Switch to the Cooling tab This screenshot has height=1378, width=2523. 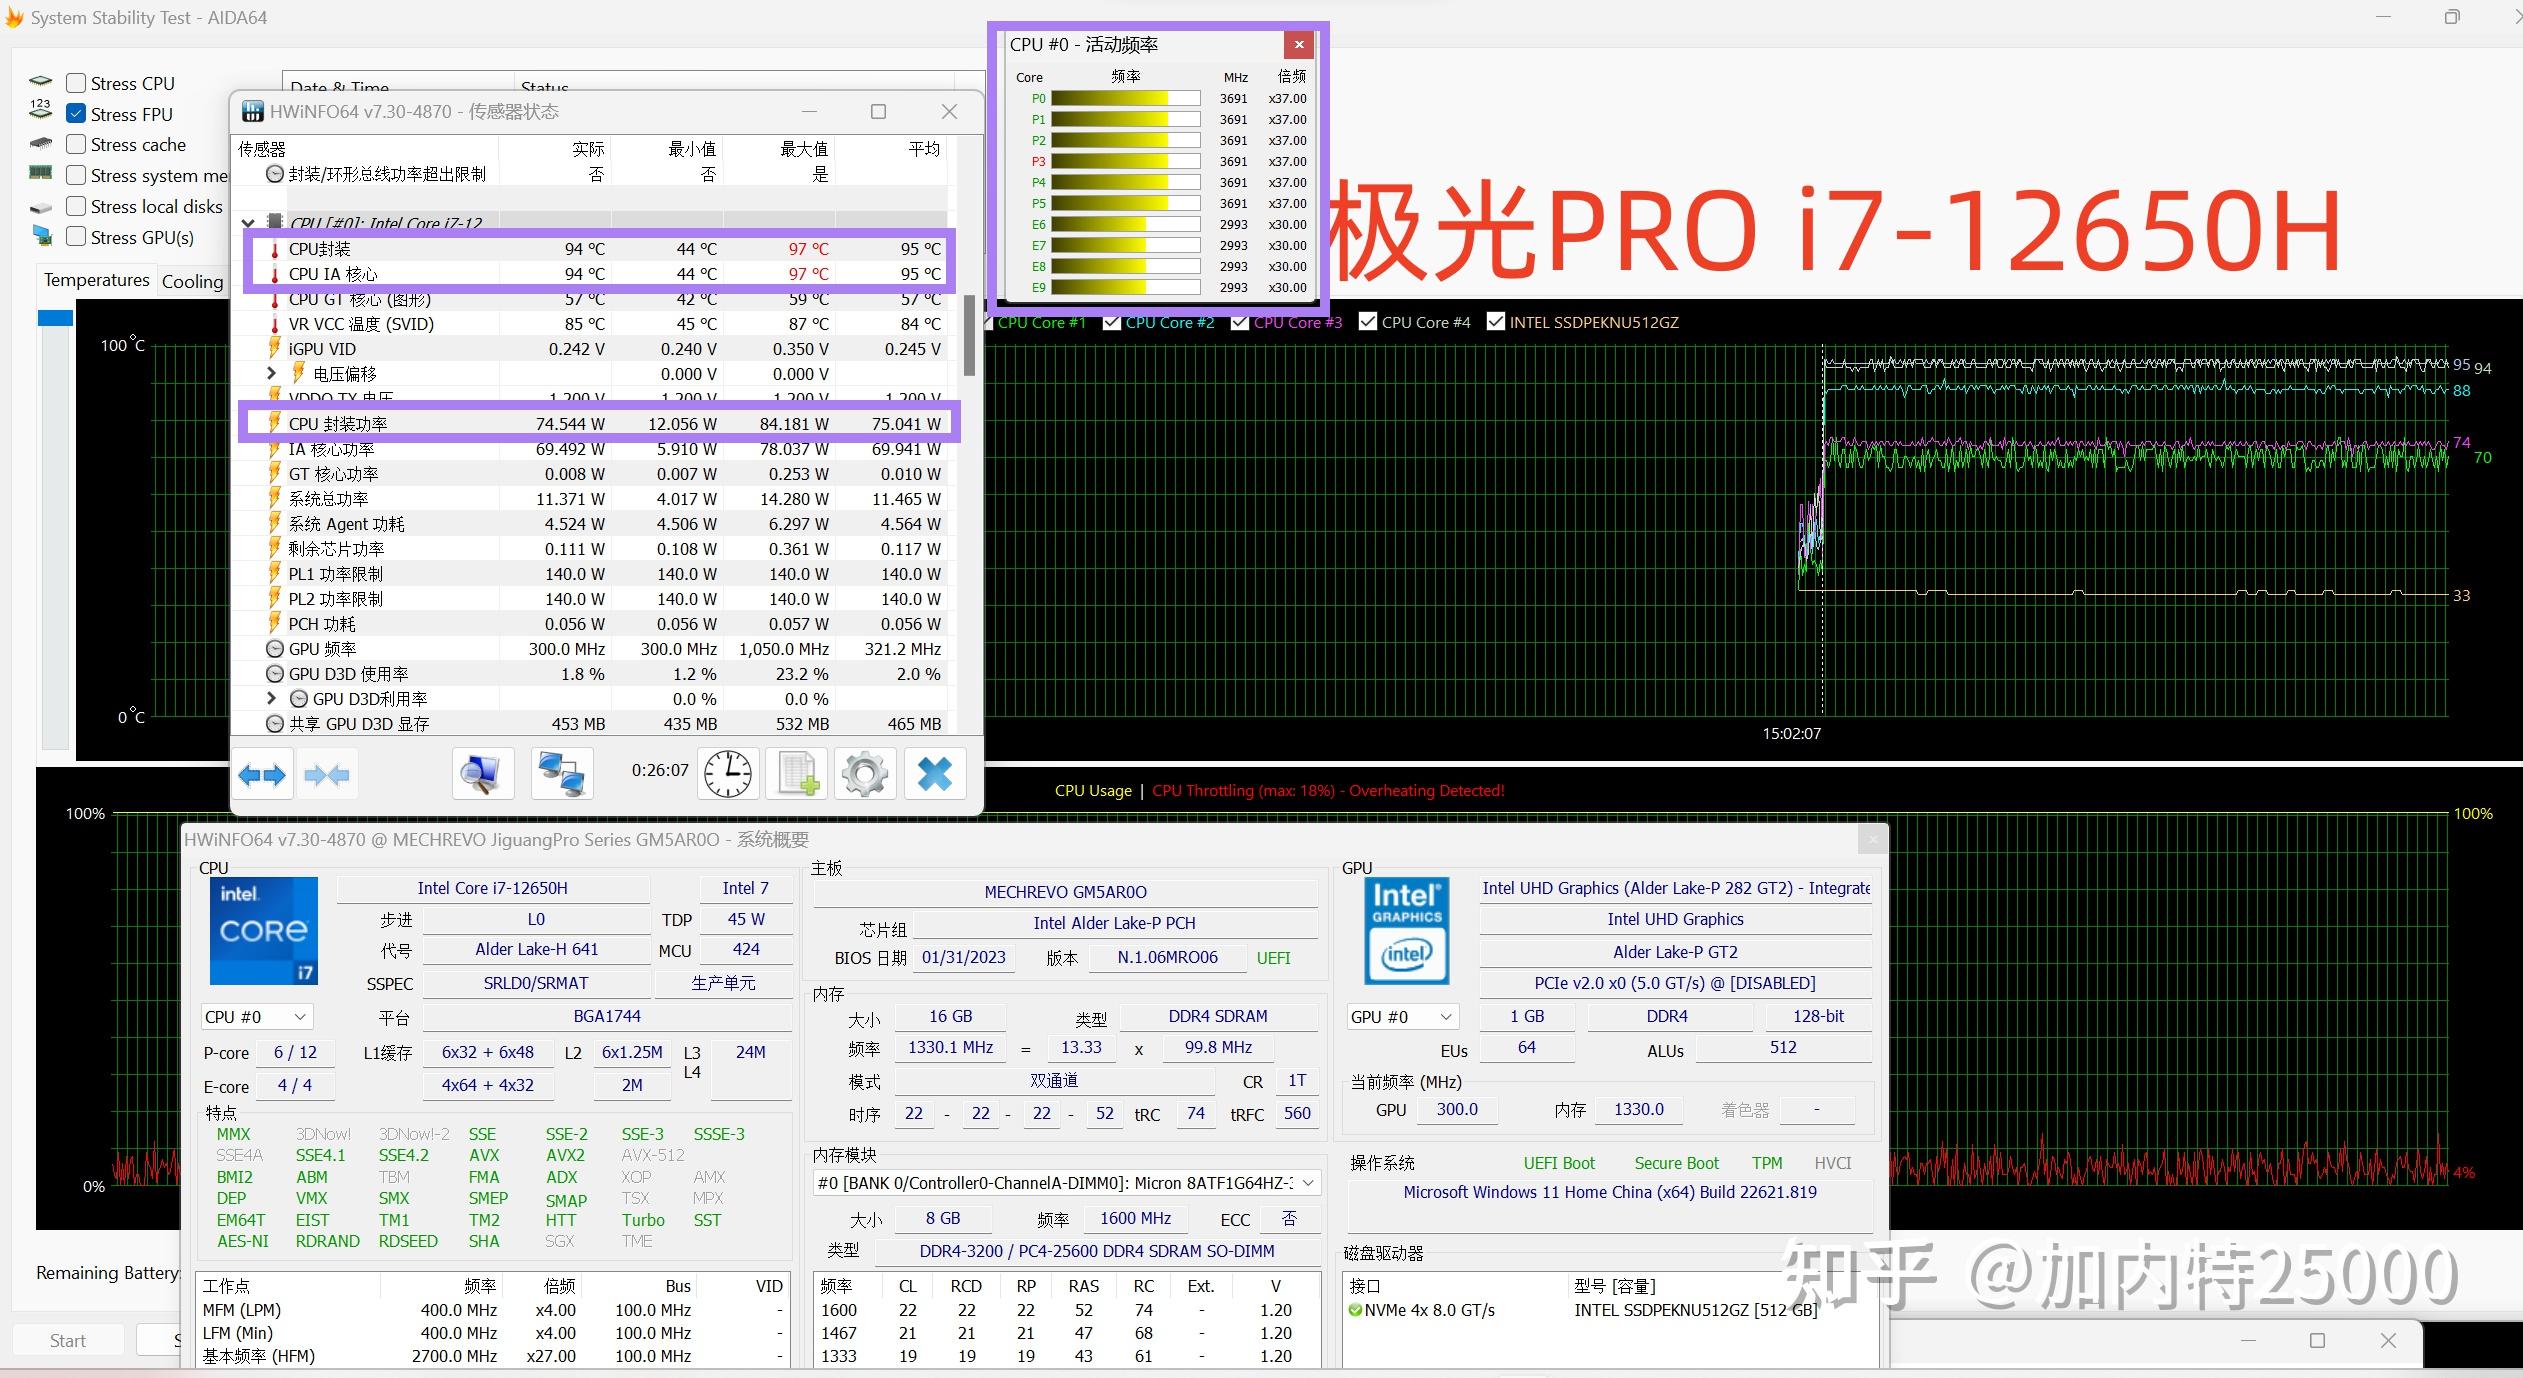192,281
